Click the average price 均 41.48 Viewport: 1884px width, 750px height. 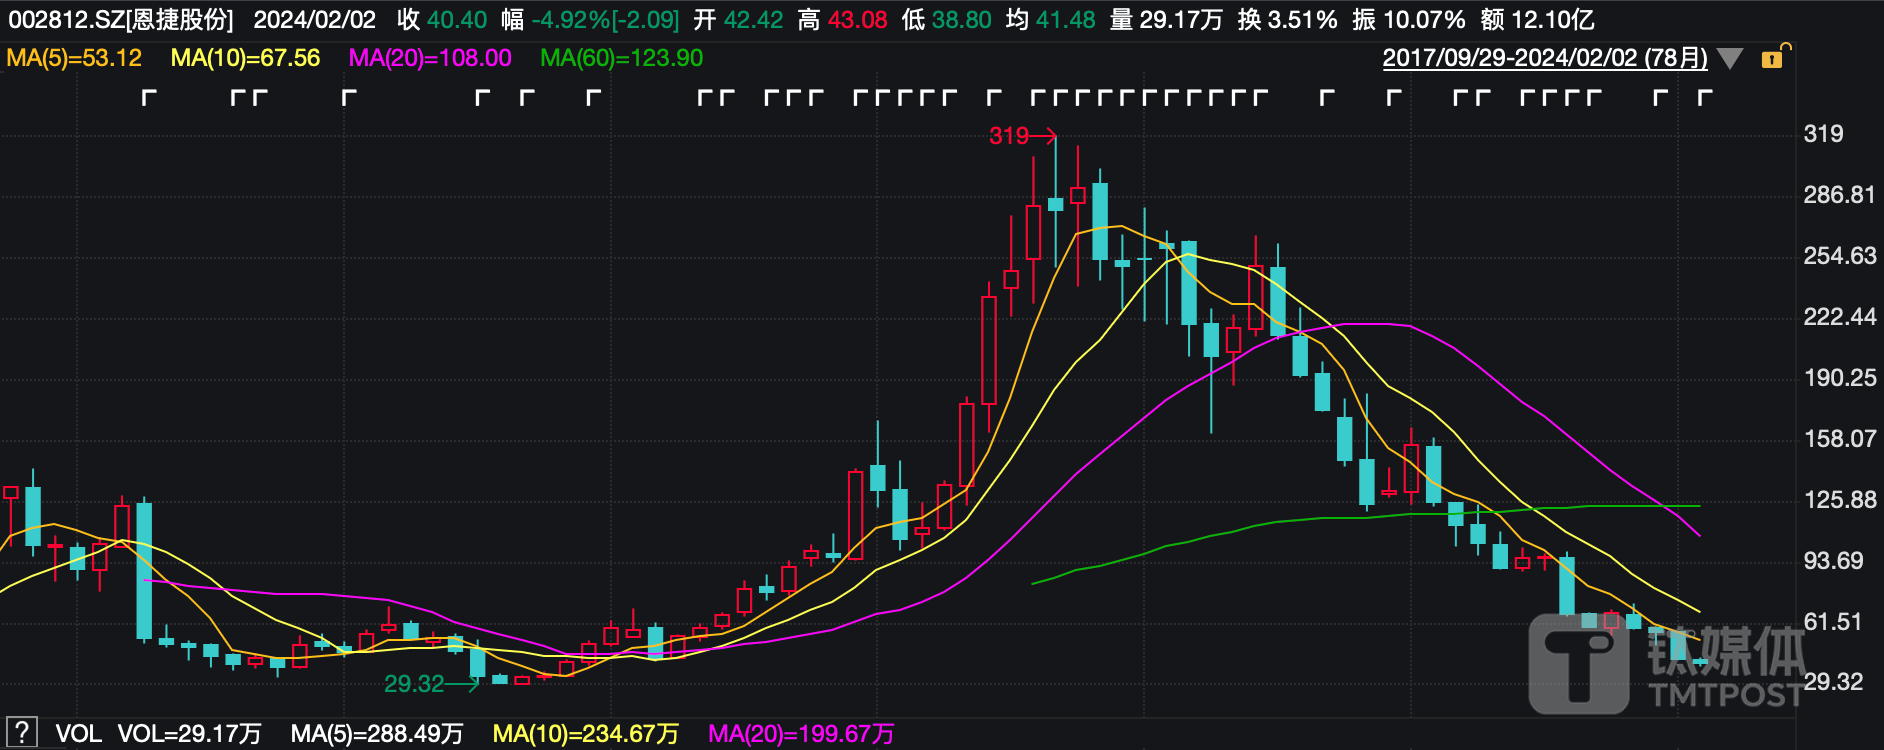click(x=1050, y=20)
